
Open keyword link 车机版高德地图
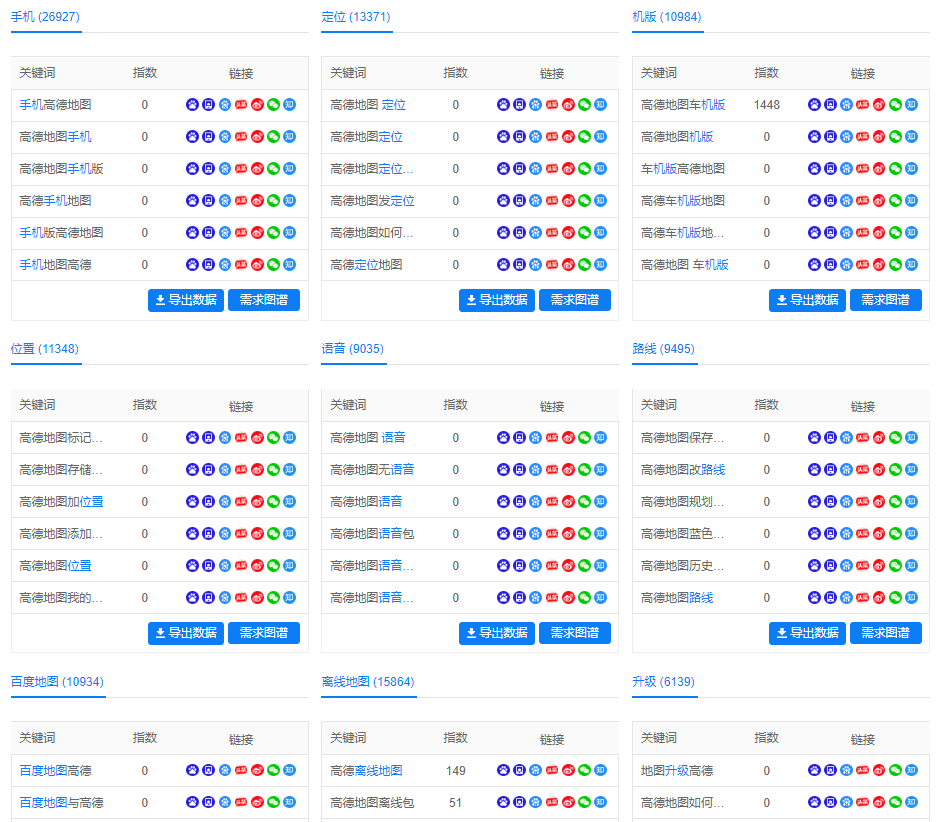(x=683, y=169)
